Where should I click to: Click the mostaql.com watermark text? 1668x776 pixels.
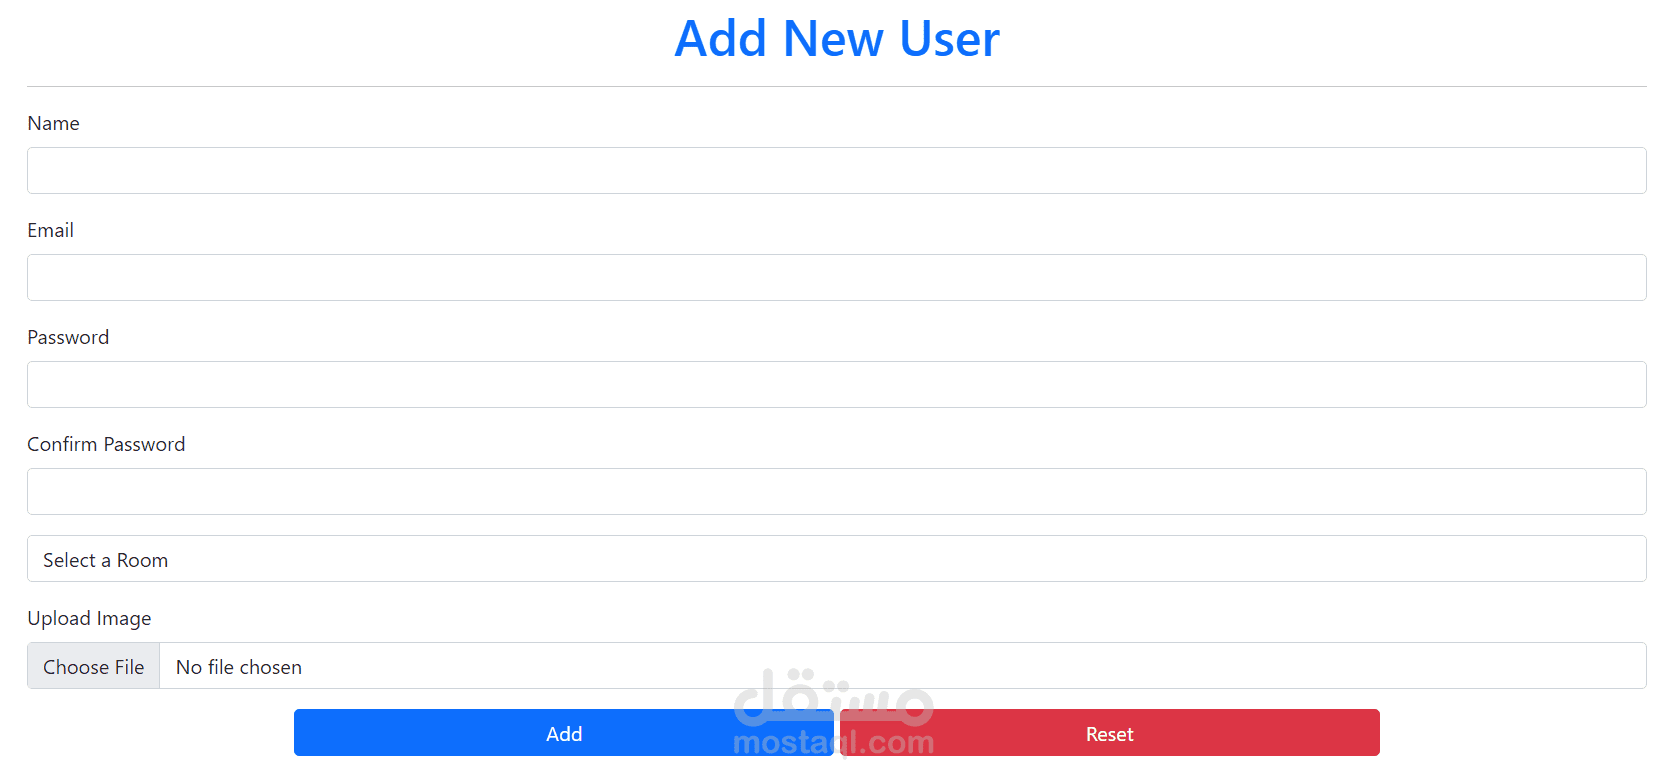coord(833,743)
